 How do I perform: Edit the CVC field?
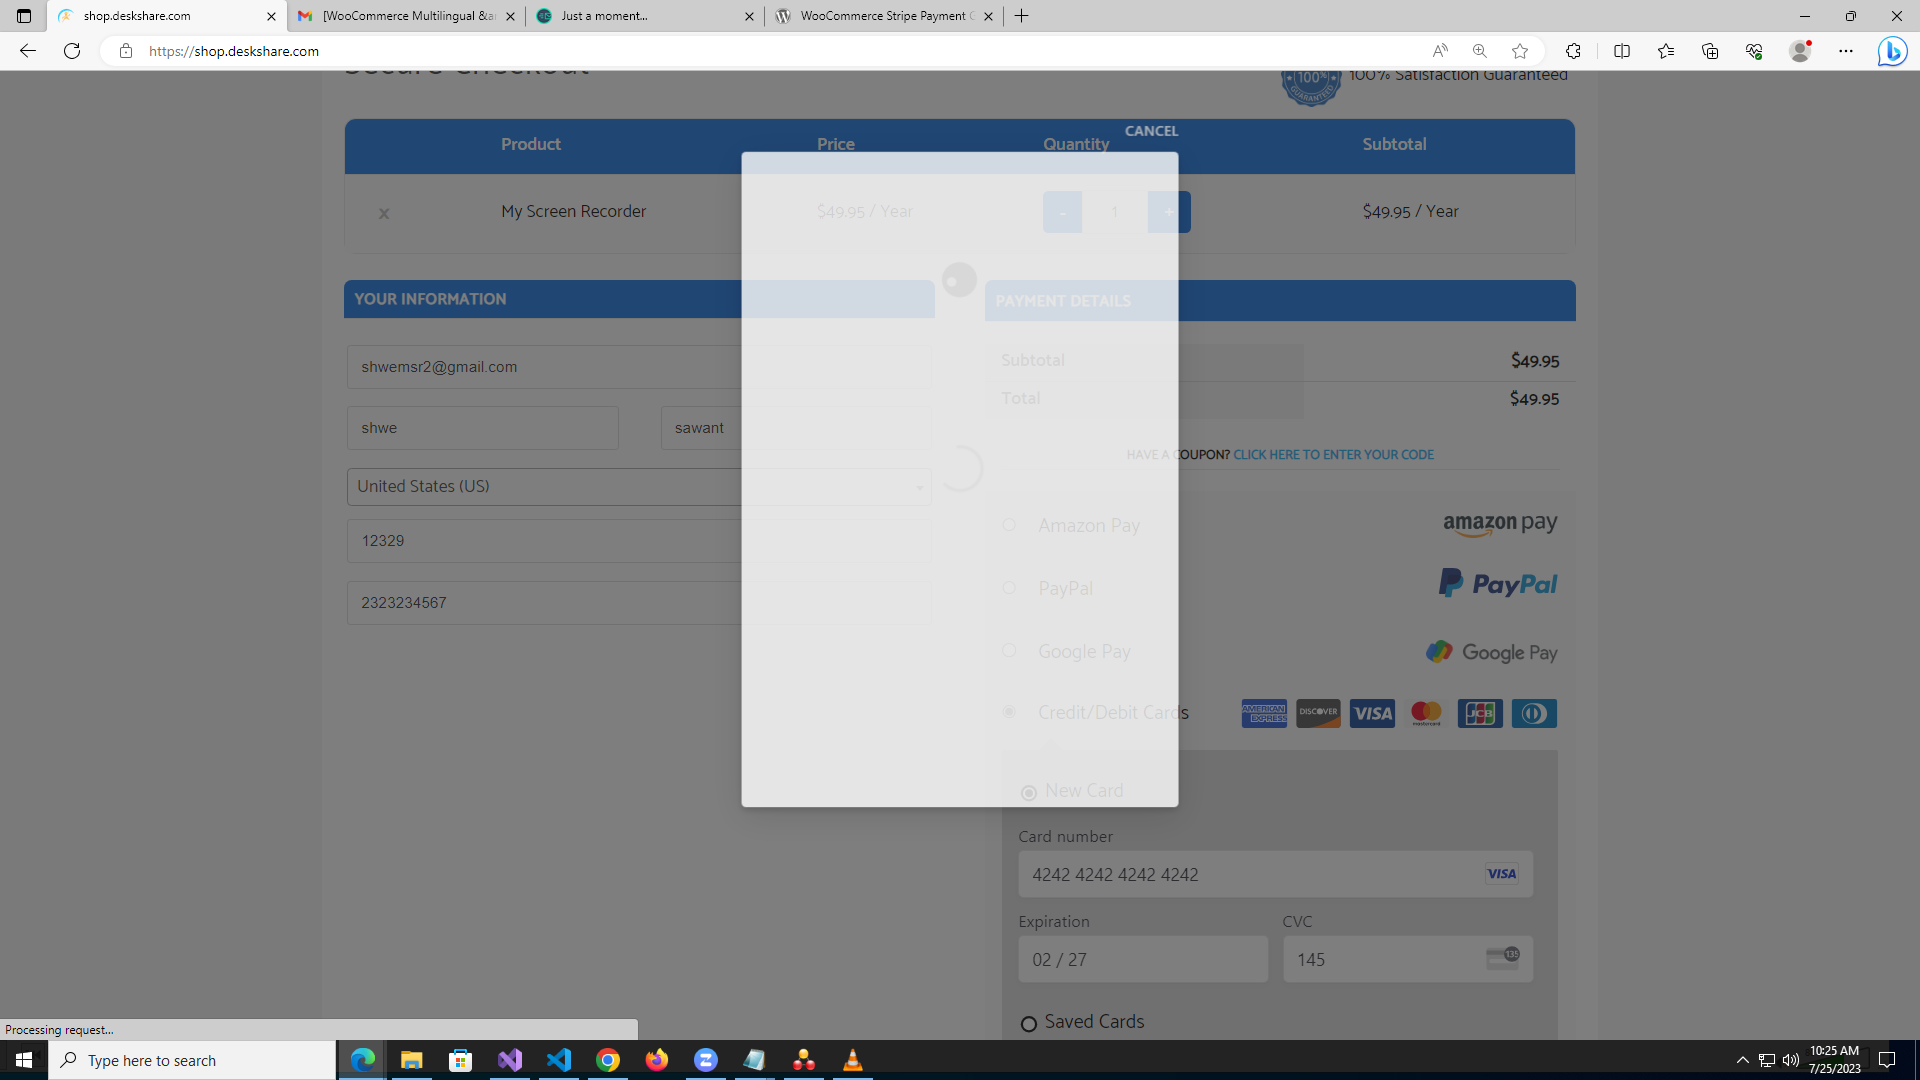(1408, 959)
